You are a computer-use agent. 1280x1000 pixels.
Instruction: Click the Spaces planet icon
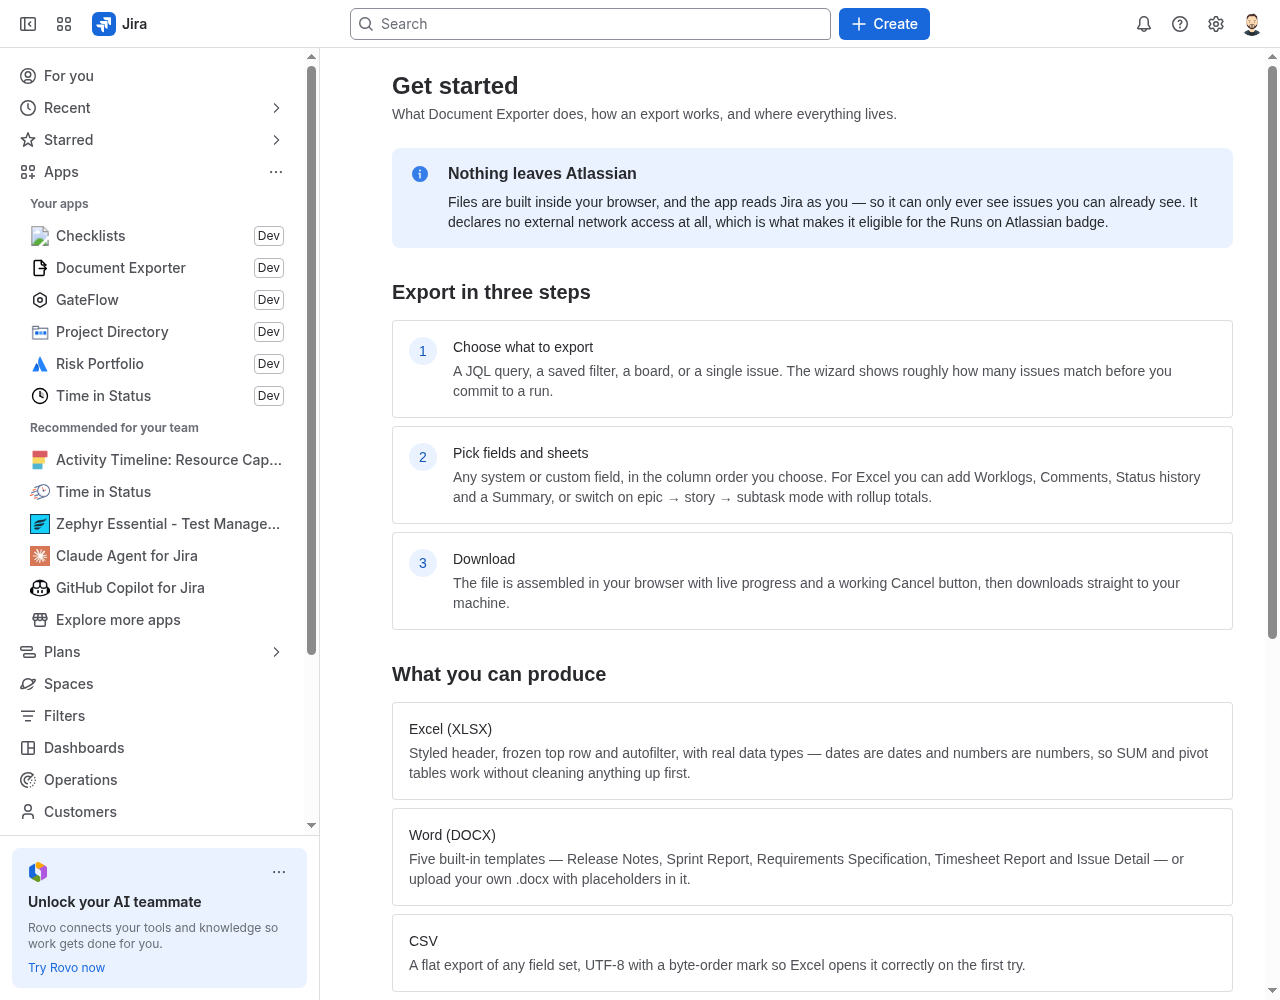[x=28, y=684]
